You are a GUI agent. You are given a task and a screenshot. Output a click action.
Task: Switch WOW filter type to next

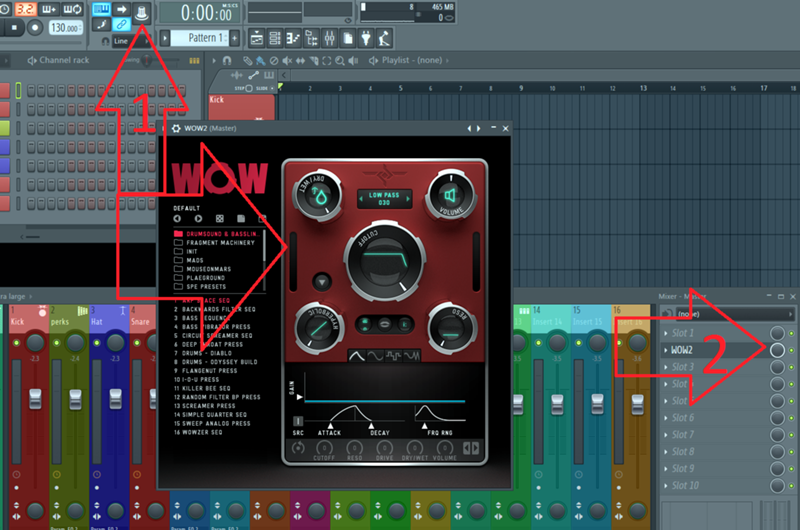coord(408,198)
